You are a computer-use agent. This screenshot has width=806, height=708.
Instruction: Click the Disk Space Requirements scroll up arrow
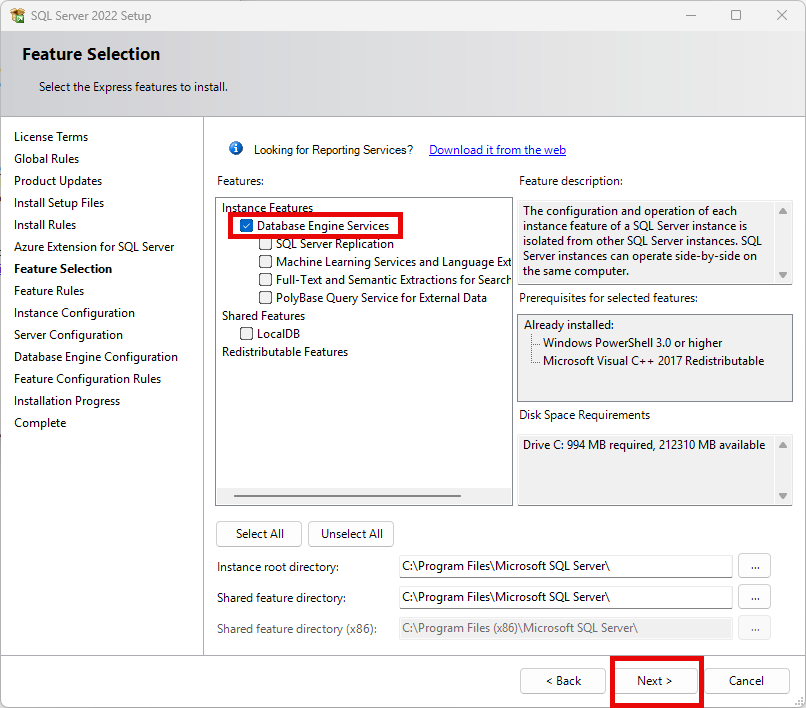tap(782, 445)
